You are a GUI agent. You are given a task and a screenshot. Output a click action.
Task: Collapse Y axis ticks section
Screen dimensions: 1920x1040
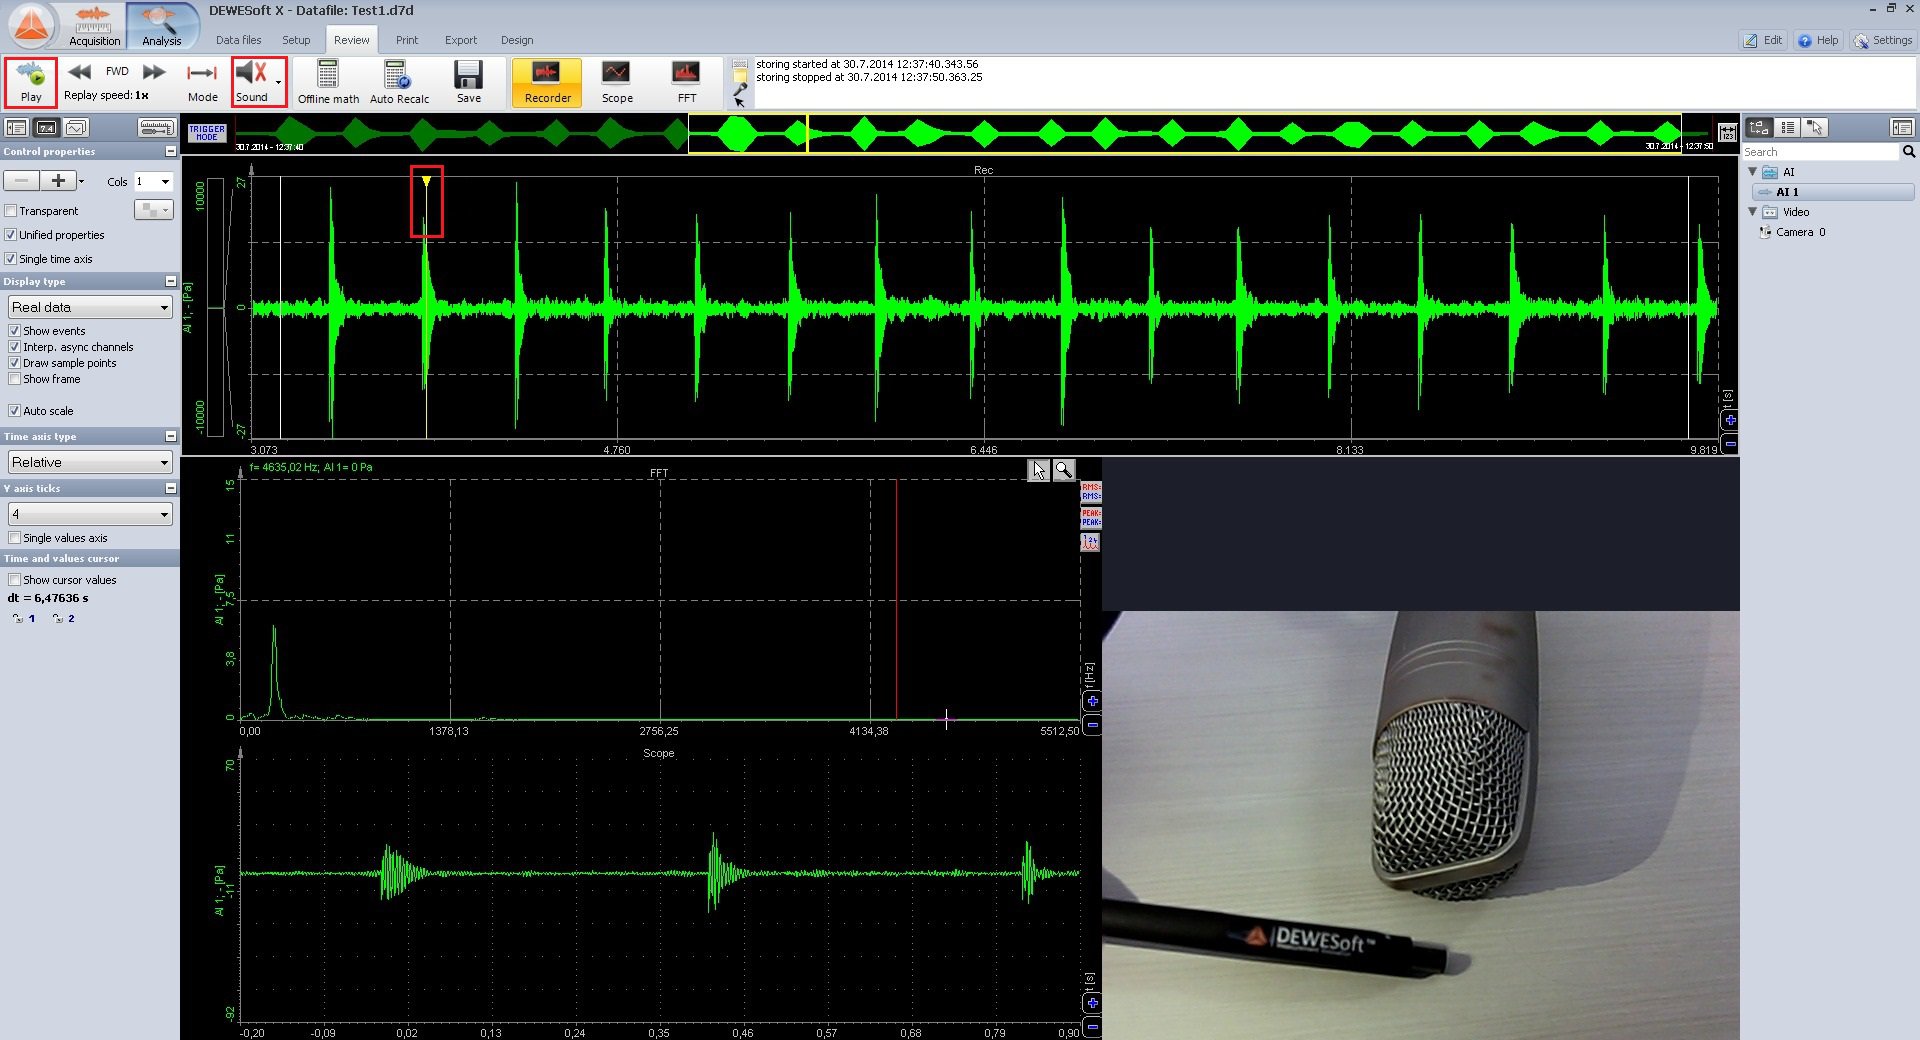(170, 489)
